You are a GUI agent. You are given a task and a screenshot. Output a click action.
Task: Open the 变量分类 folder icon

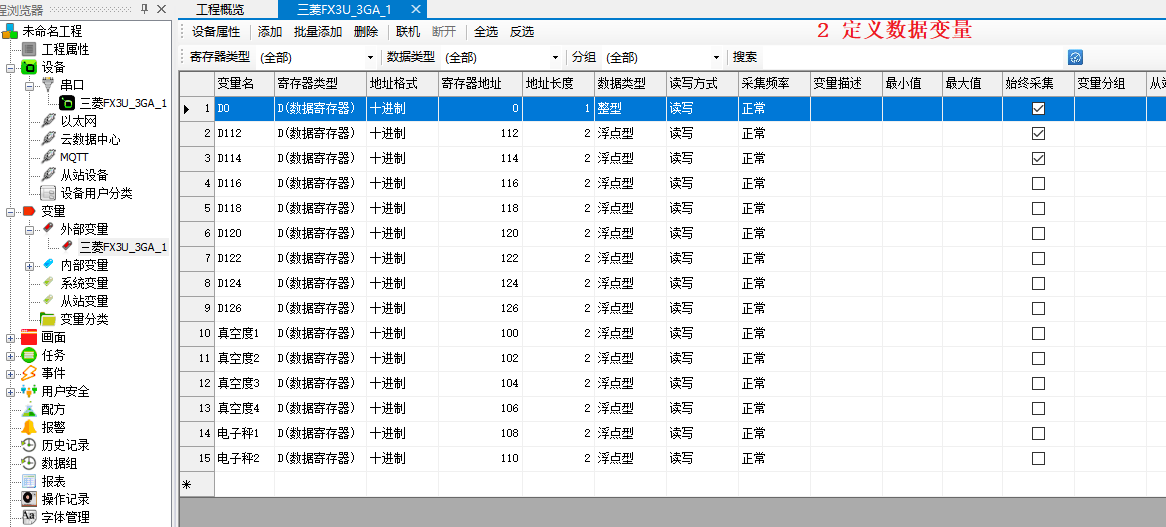[48, 319]
